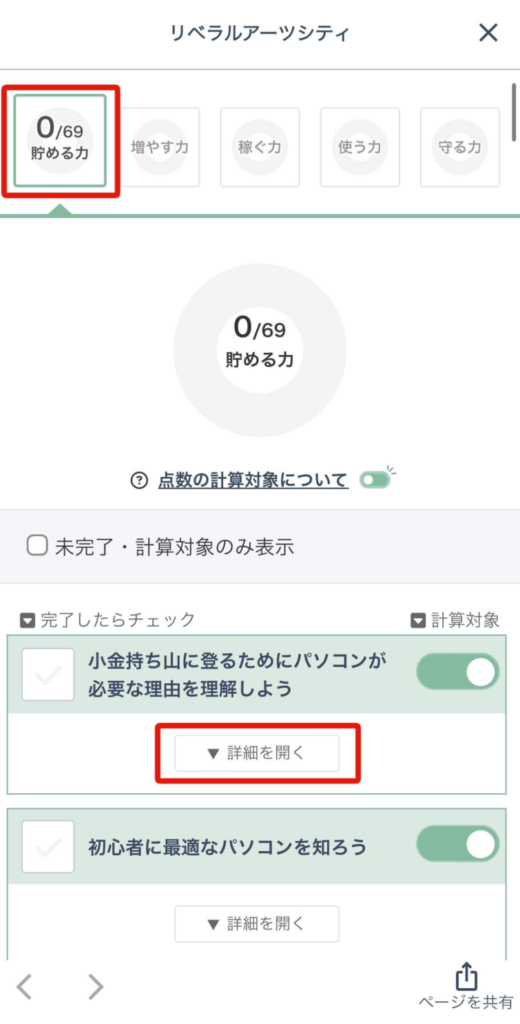Select the 稼ぐ力 tab
The image size is (520, 1024).
pyautogui.click(x=260, y=147)
